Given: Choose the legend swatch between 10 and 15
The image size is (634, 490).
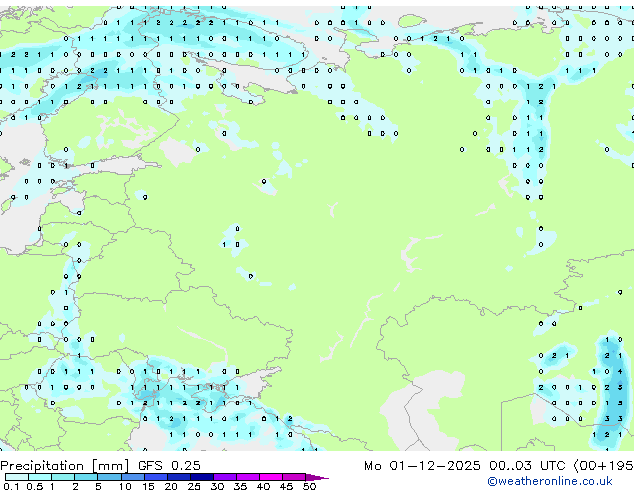Looking at the screenshot, I should coord(132,477).
